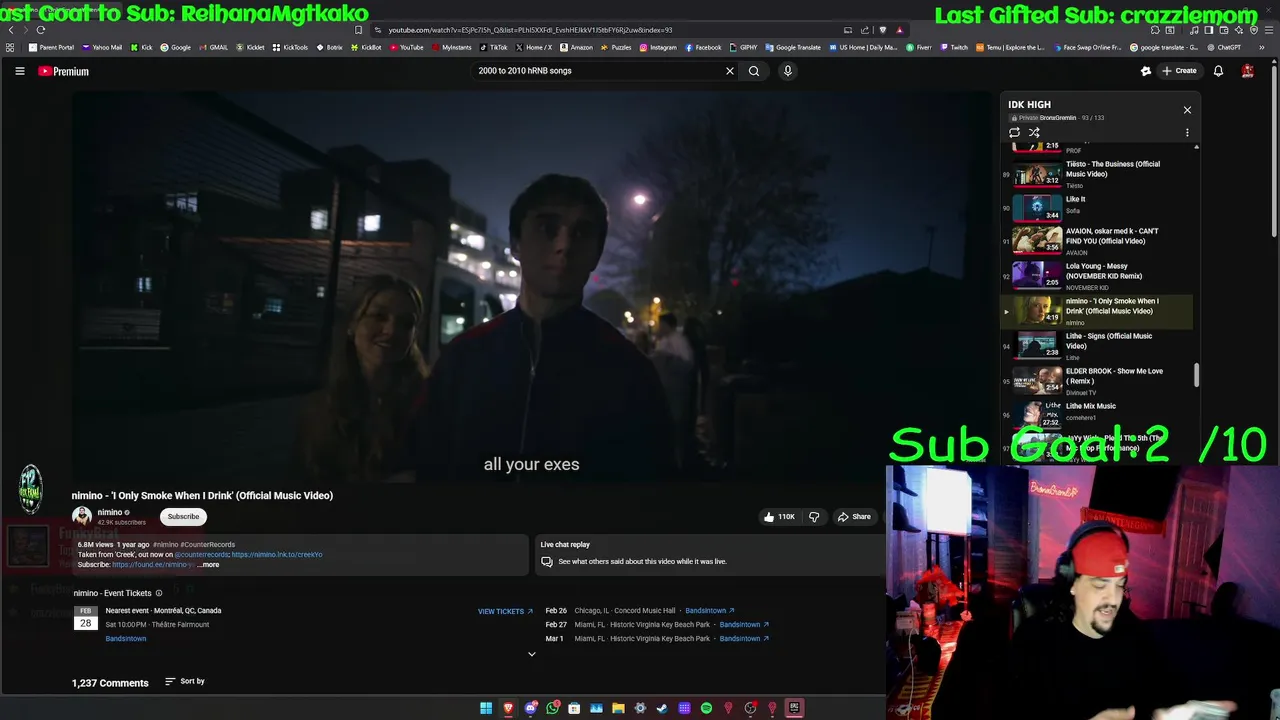Play Tiësto - The Business from playlist
This screenshot has width=1280, height=720.
[x=1097, y=175]
